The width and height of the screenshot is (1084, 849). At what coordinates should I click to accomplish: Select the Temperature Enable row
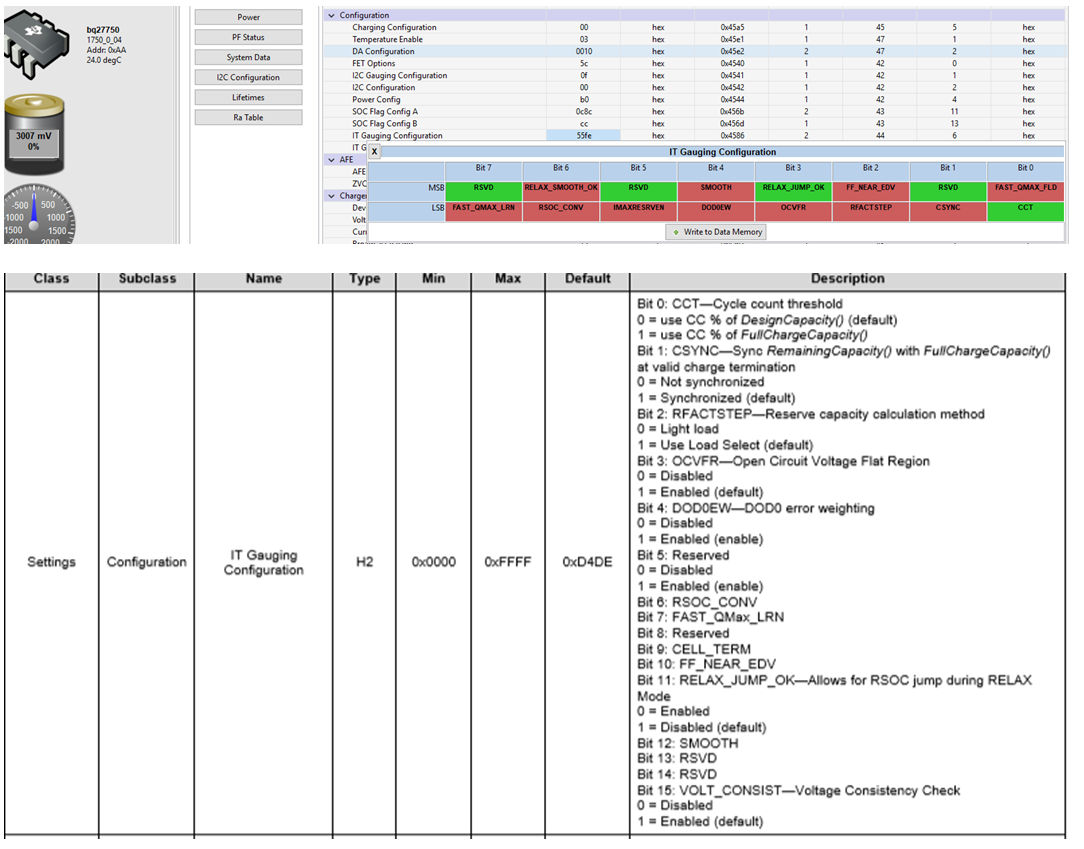tap(695, 39)
